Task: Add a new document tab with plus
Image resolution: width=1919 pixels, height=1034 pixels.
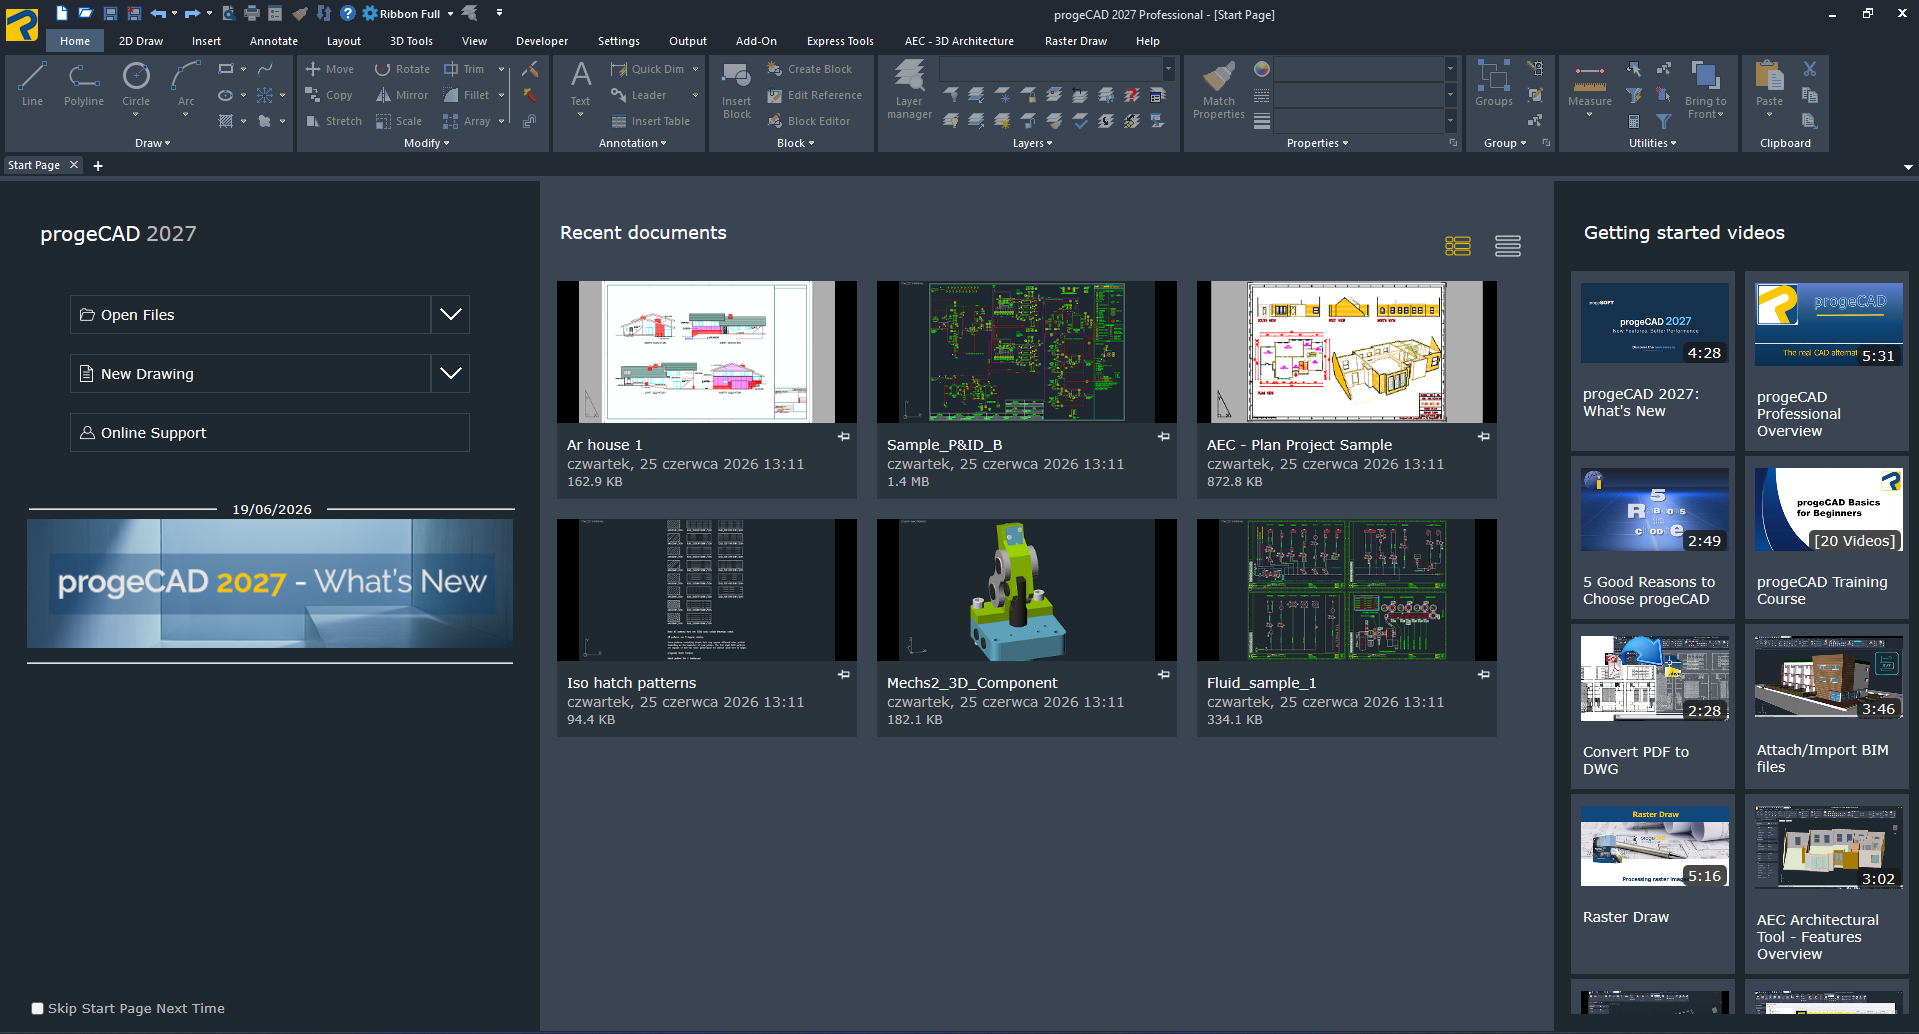Action: pos(98,166)
